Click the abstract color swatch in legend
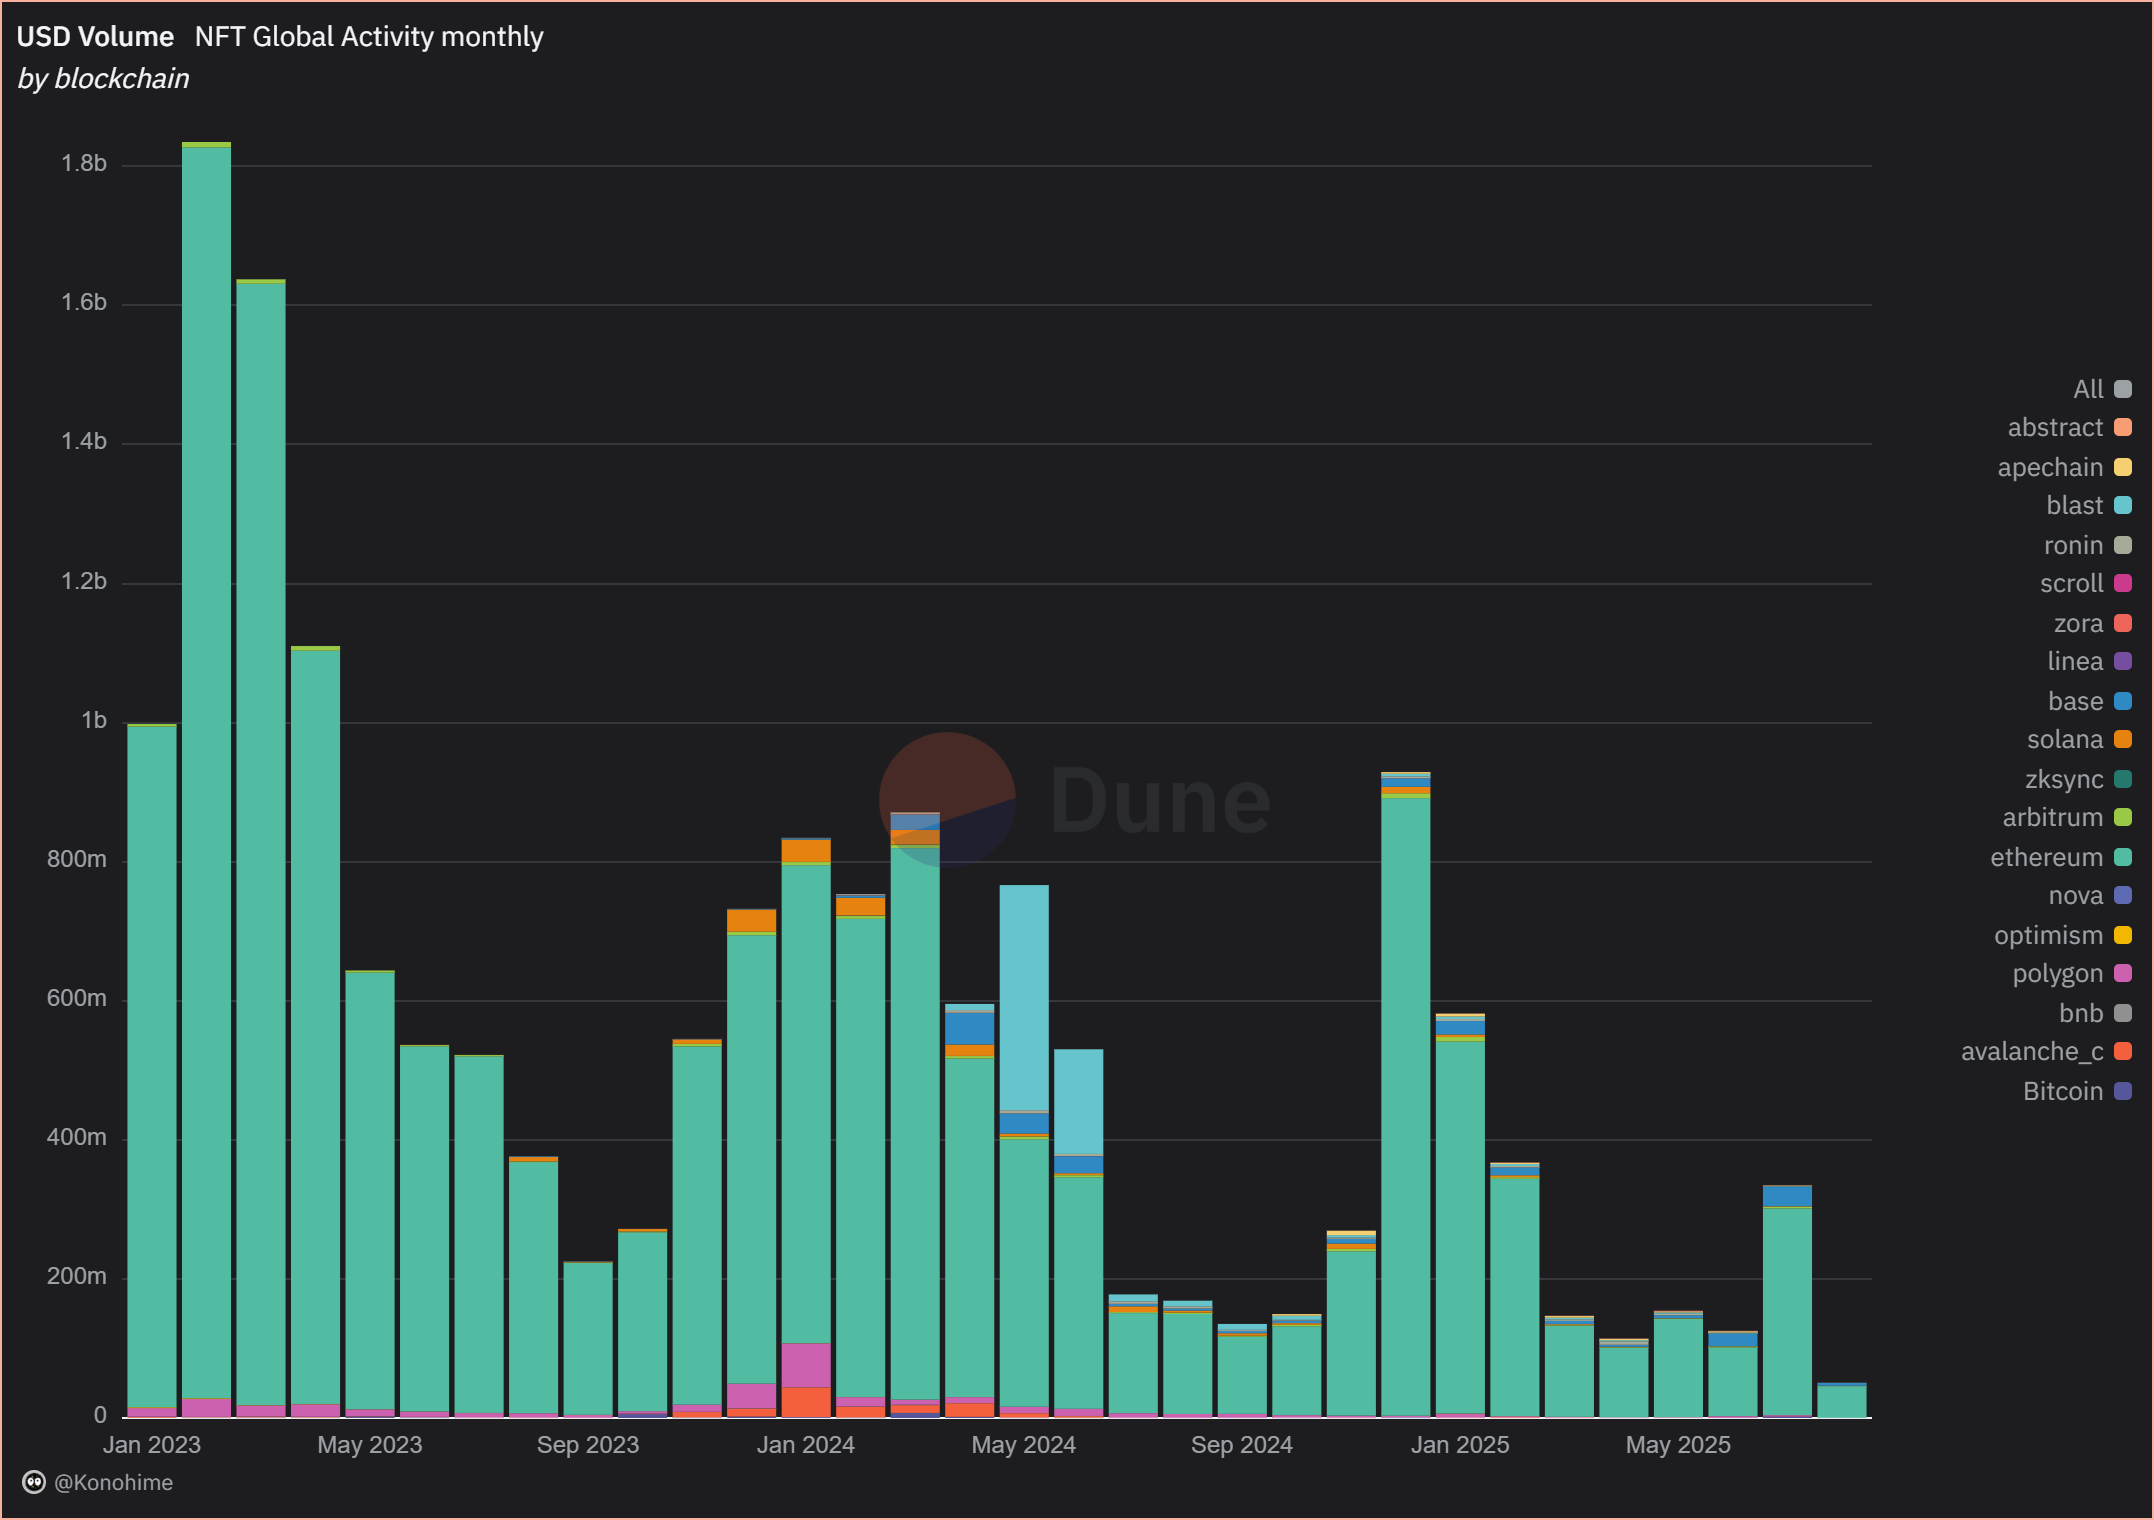Screen dimensions: 2154x1520 [x=2121, y=428]
